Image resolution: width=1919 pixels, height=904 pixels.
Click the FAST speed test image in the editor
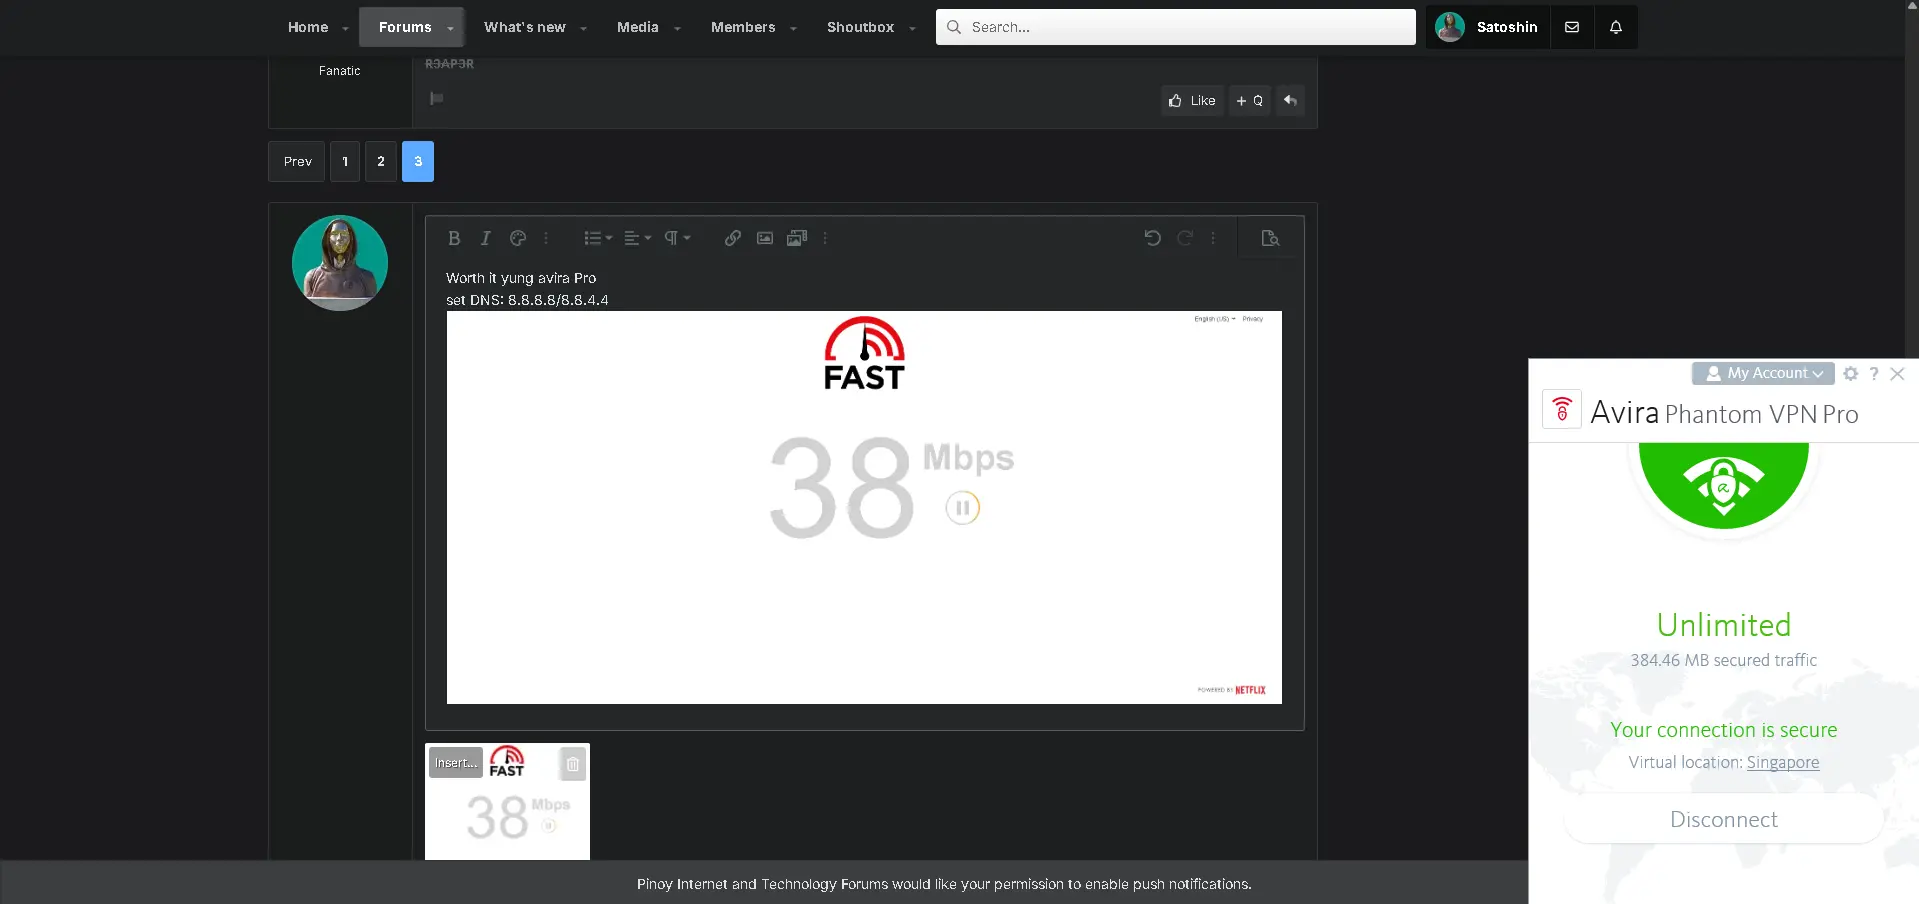864,507
